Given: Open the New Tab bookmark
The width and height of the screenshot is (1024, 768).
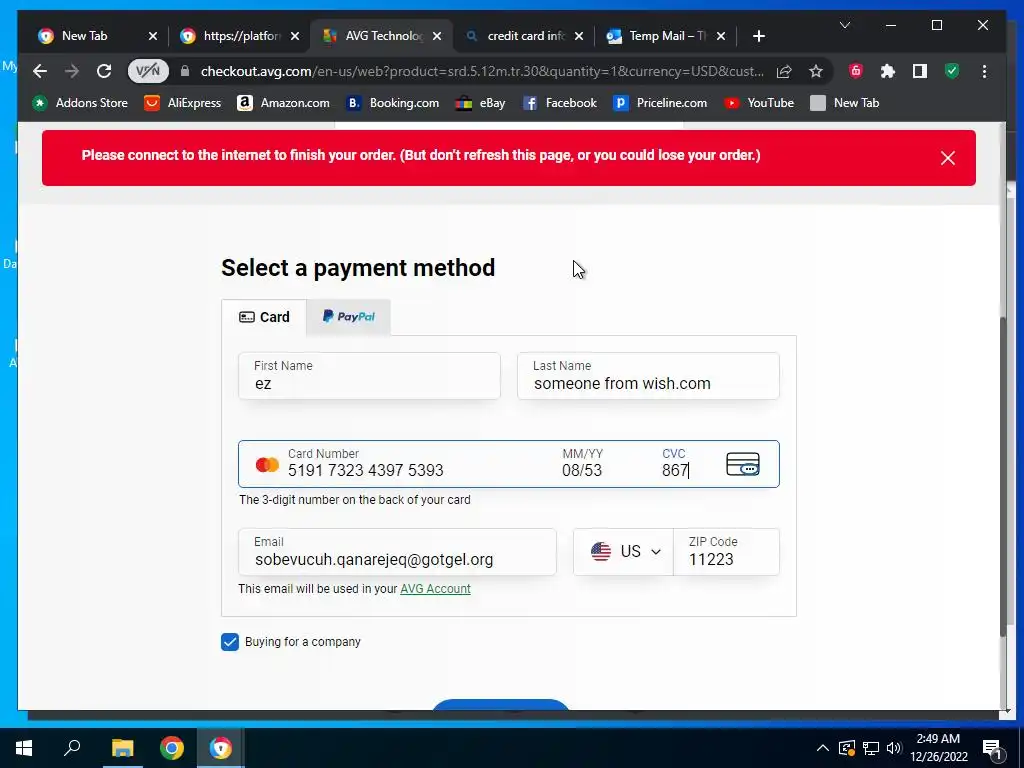Looking at the screenshot, I should tap(845, 103).
